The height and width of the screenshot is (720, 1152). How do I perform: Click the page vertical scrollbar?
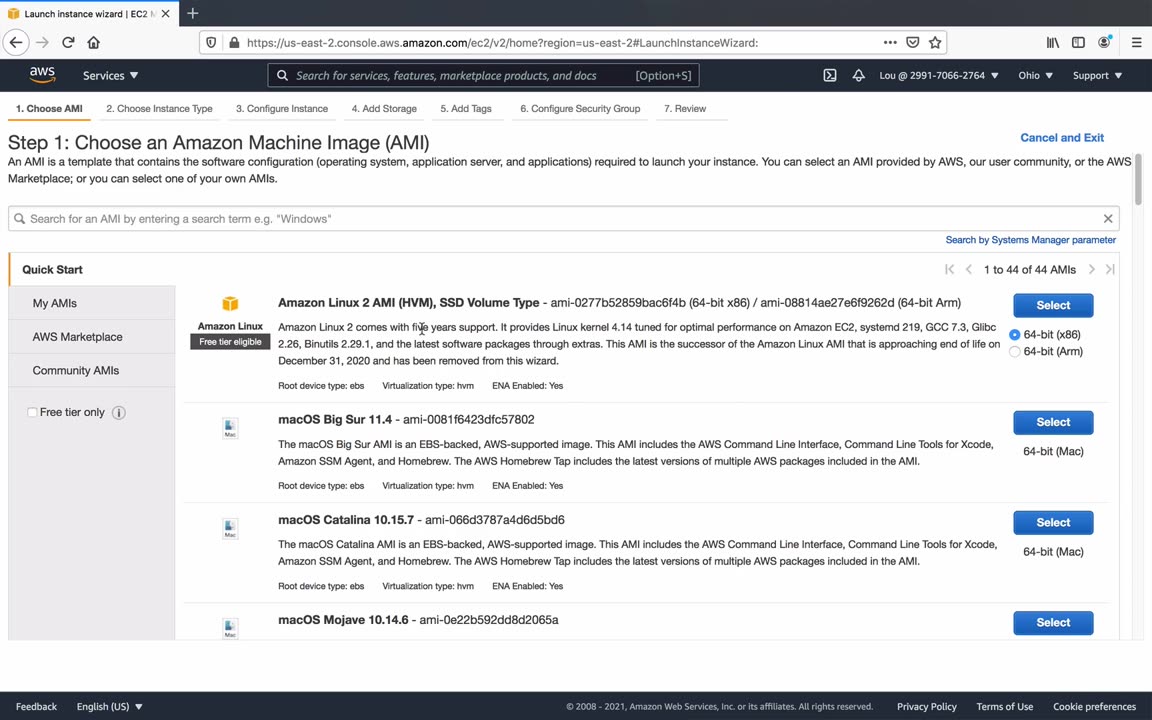(x=1138, y=179)
